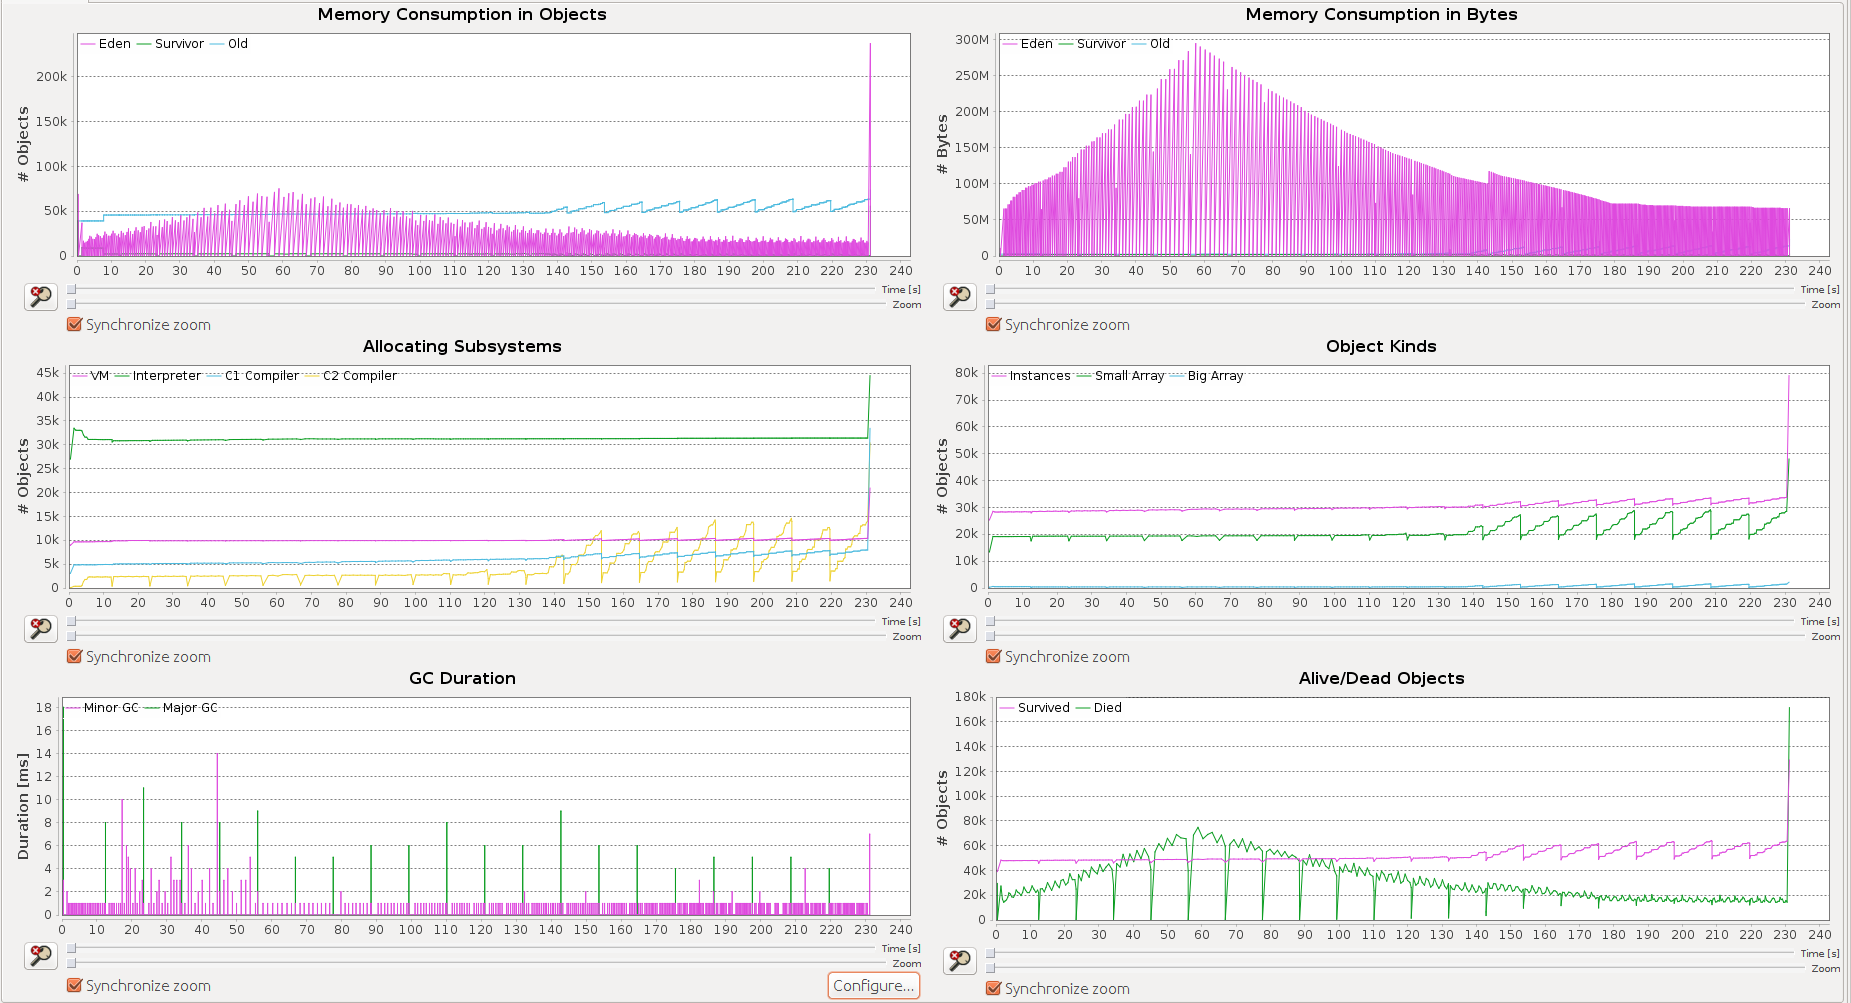1851x1003 pixels.
Task: Click Died legend in Alive/Dead Objects
Action: (1099, 708)
